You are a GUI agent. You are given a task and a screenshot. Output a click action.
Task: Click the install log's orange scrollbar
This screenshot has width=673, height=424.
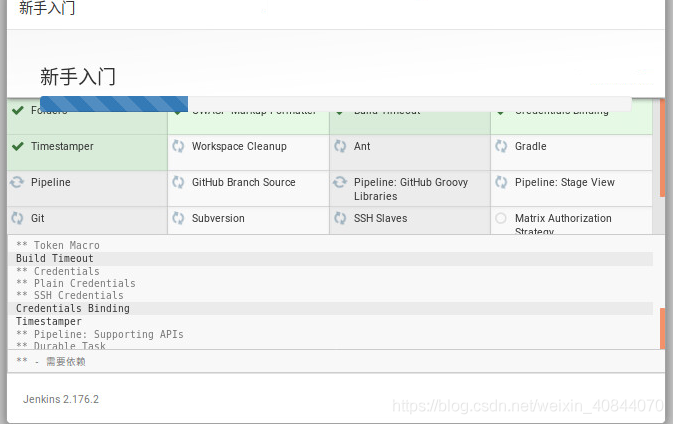click(662, 329)
